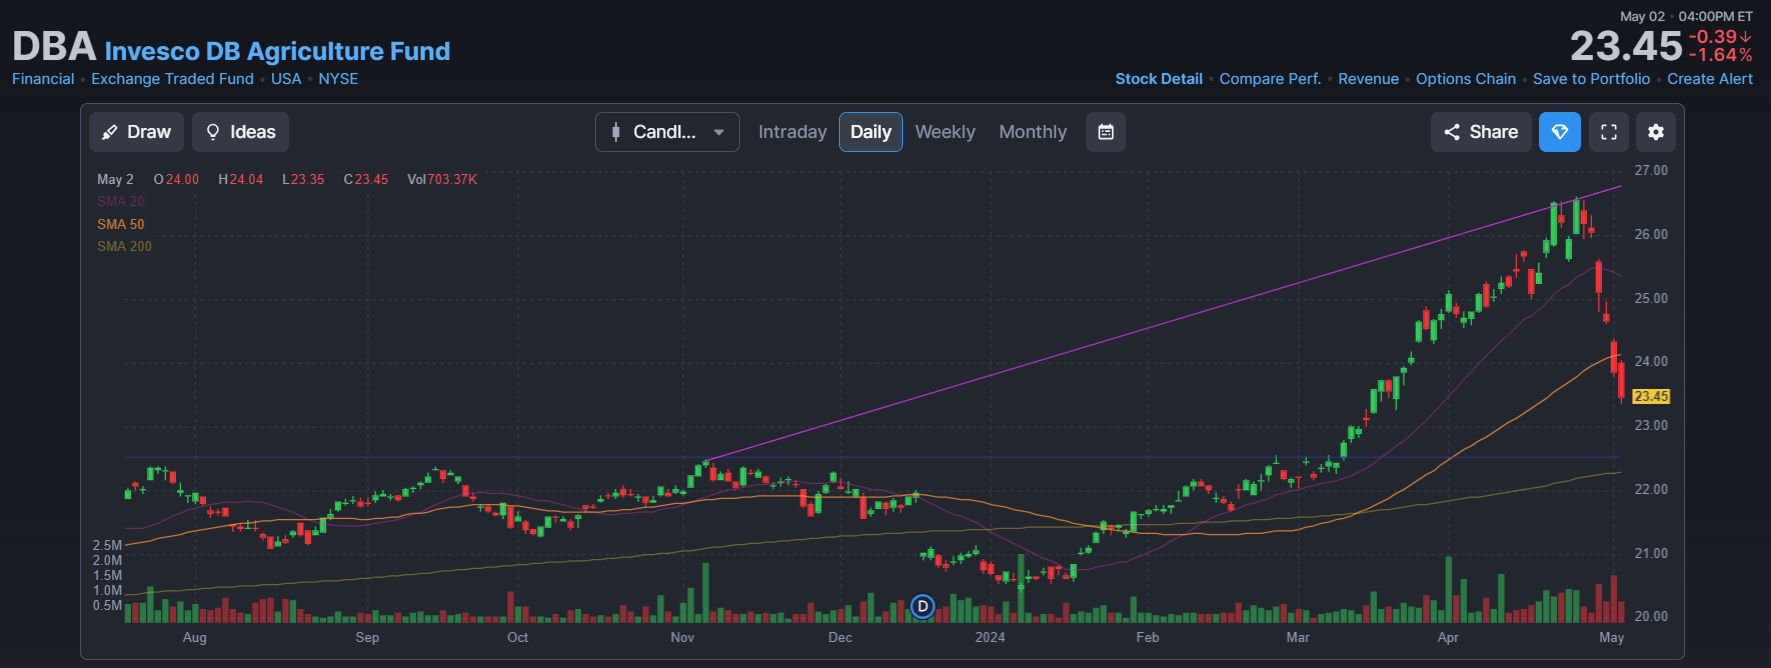Toggle the SMA 200 indicator label
This screenshot has height=668, width=1771.
pos(124,246)
